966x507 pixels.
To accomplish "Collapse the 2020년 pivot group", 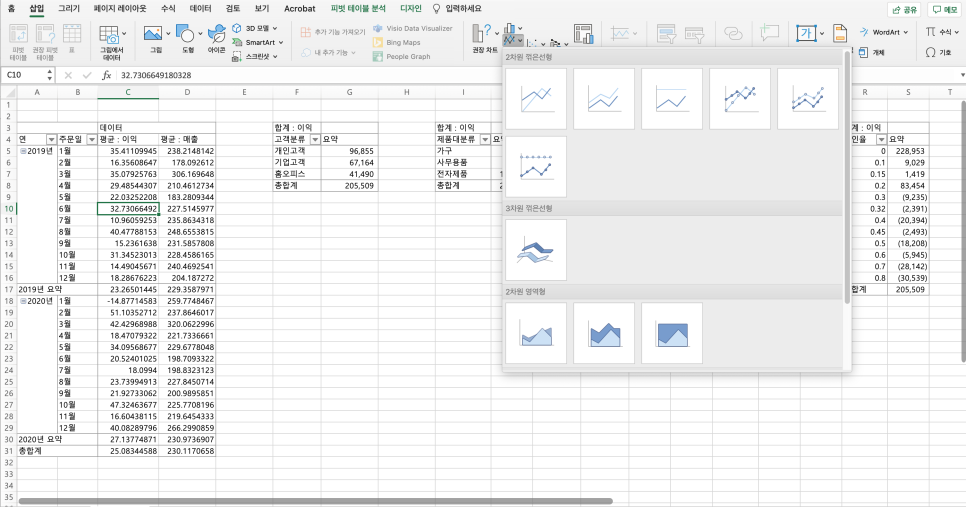I will 23,301.
